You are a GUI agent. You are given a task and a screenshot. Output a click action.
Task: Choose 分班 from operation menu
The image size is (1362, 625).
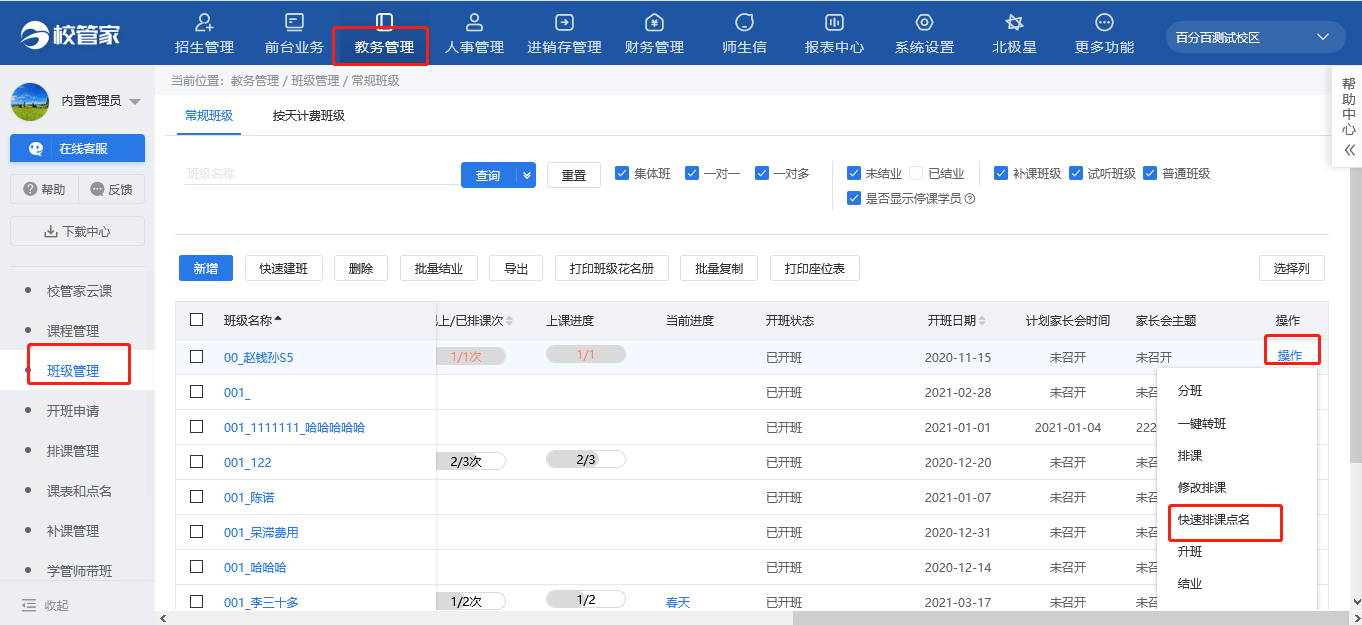1190,391
